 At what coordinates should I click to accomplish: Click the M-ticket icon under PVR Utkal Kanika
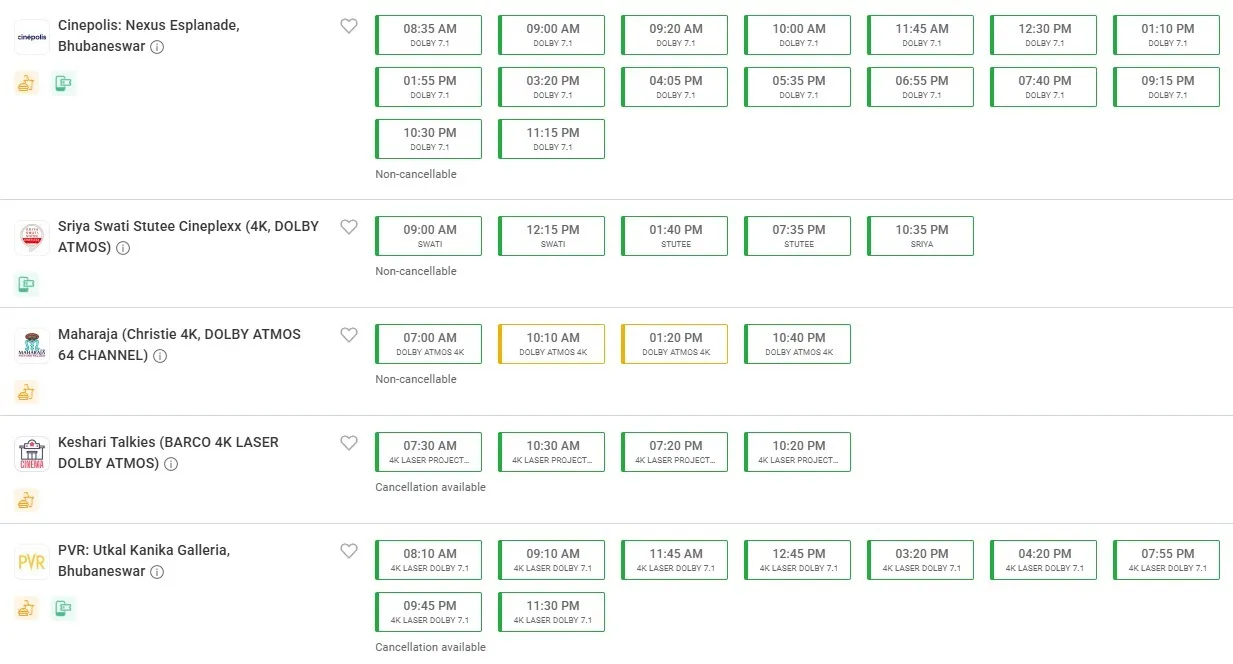click(x=64, y=608)
